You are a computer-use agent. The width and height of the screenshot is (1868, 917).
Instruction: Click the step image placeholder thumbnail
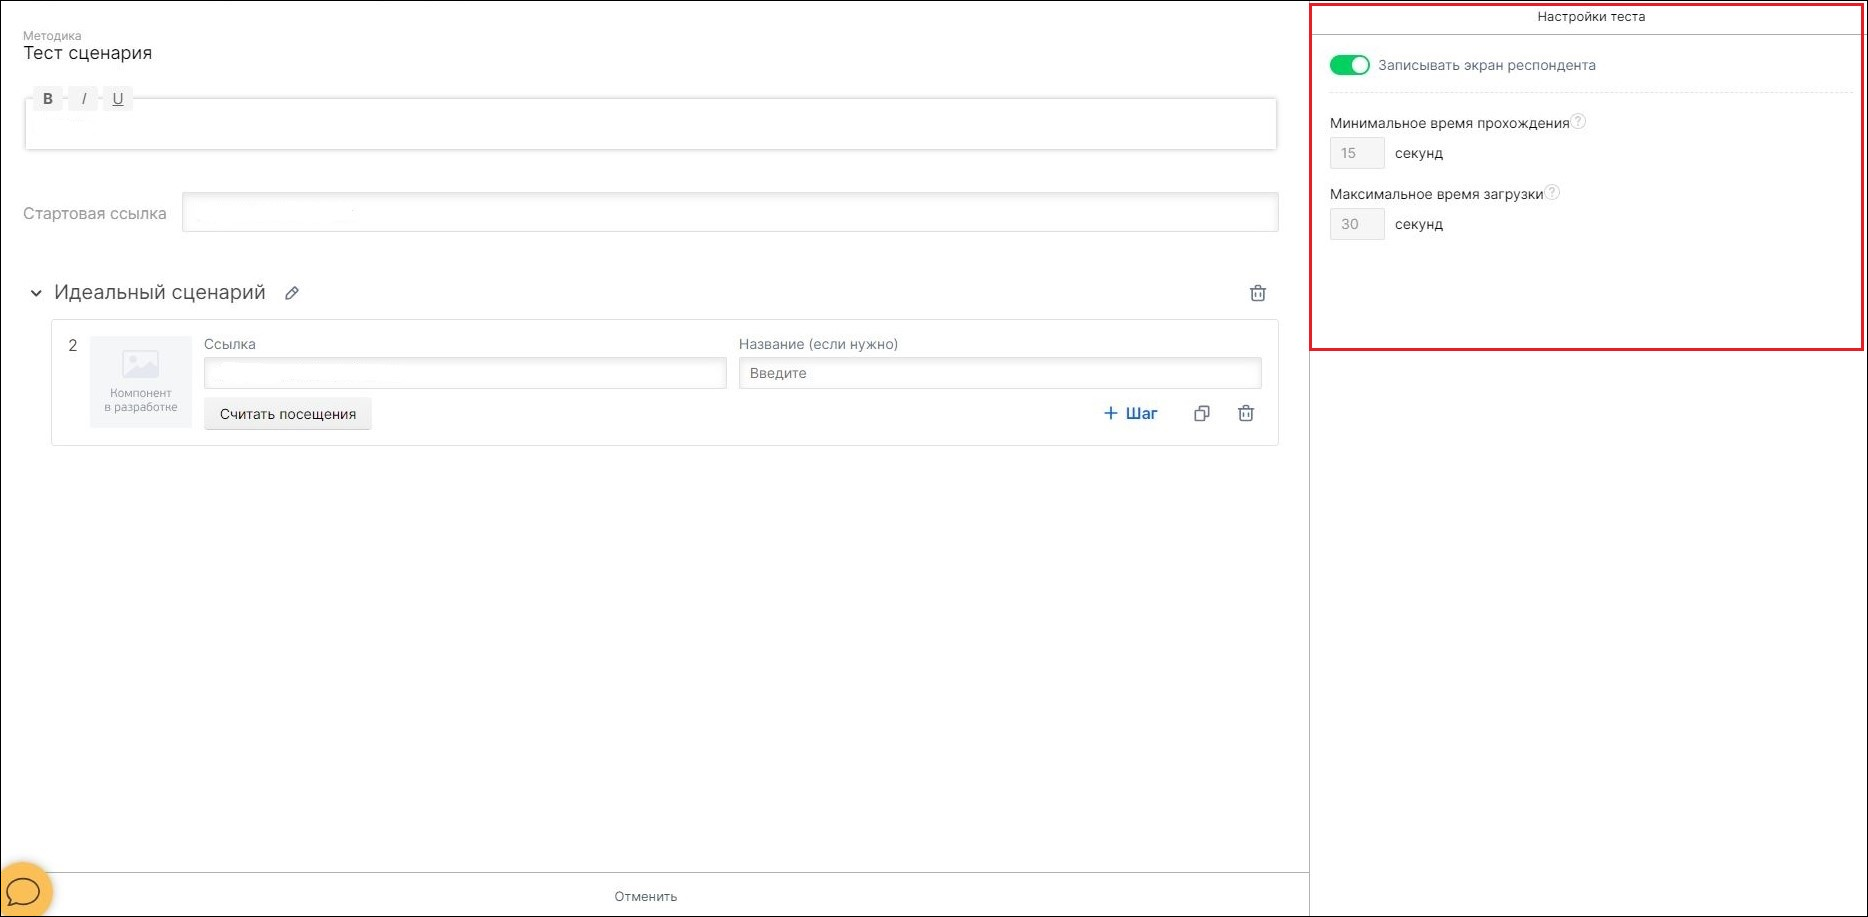click(141, 382)
